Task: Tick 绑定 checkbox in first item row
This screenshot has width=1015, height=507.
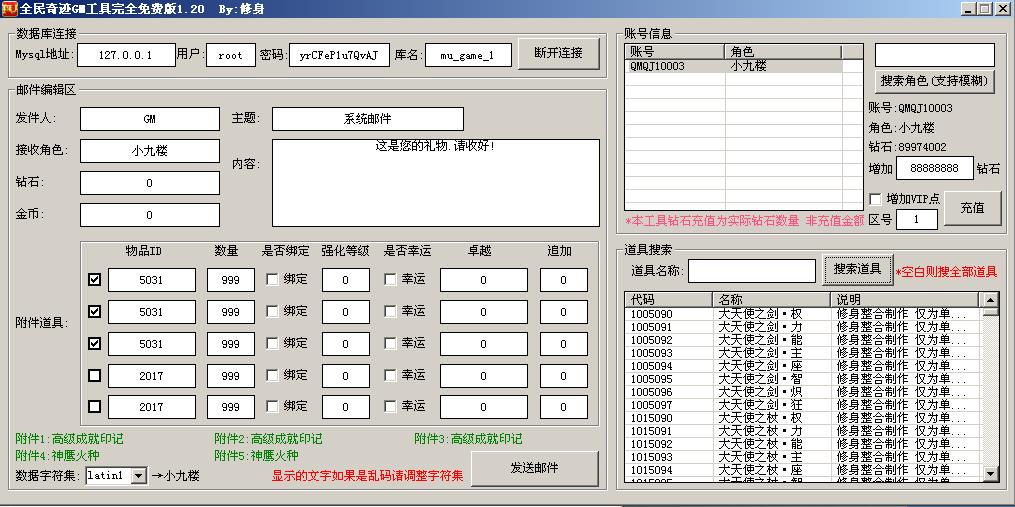Action: [x=272, y=280]
